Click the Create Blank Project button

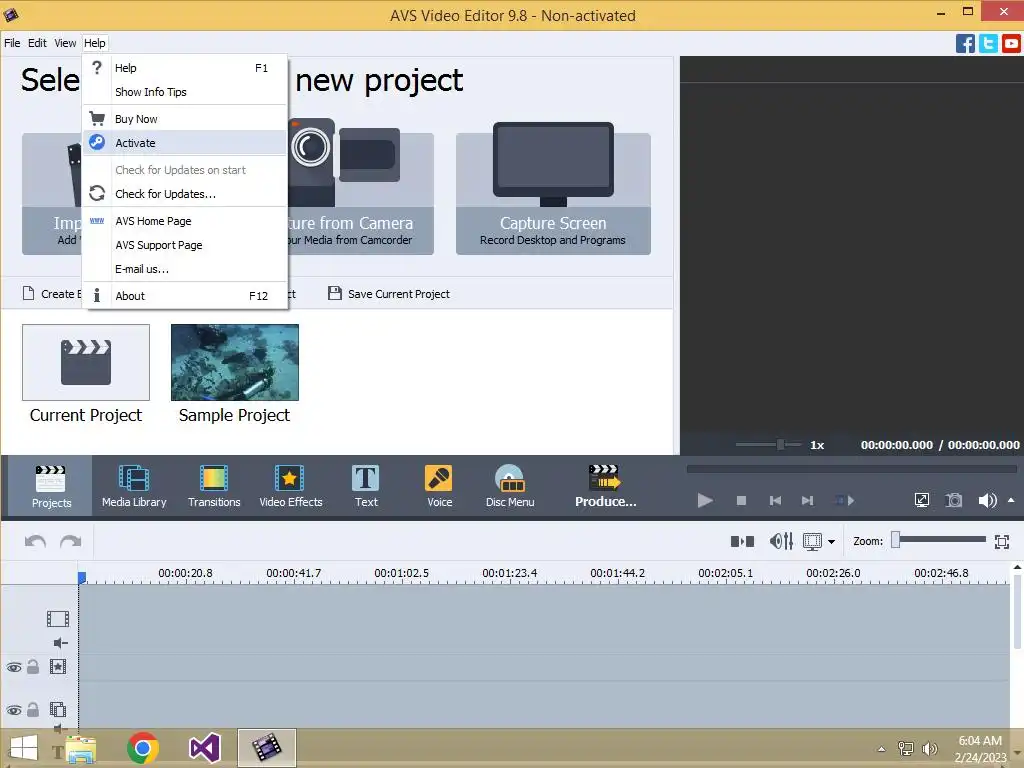[x=52, y=294]
